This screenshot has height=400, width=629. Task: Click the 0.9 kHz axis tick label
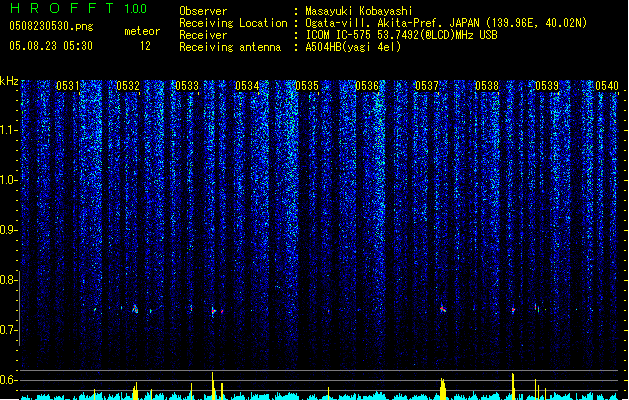click(x=8, y=230)
